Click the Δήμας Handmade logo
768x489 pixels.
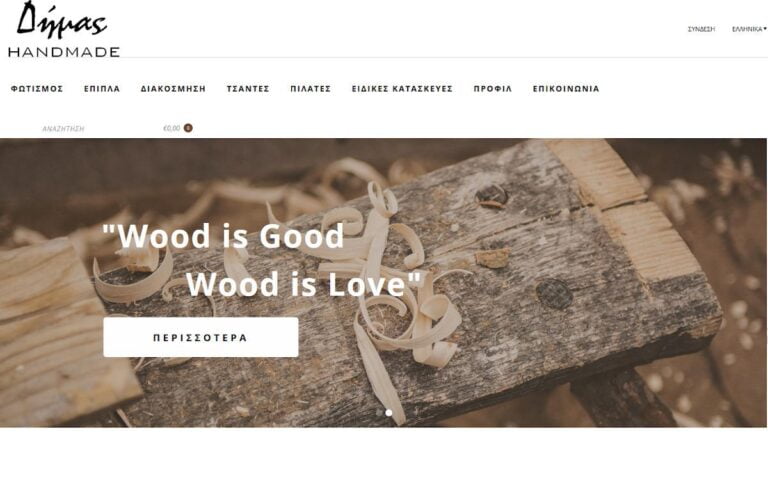64,29
